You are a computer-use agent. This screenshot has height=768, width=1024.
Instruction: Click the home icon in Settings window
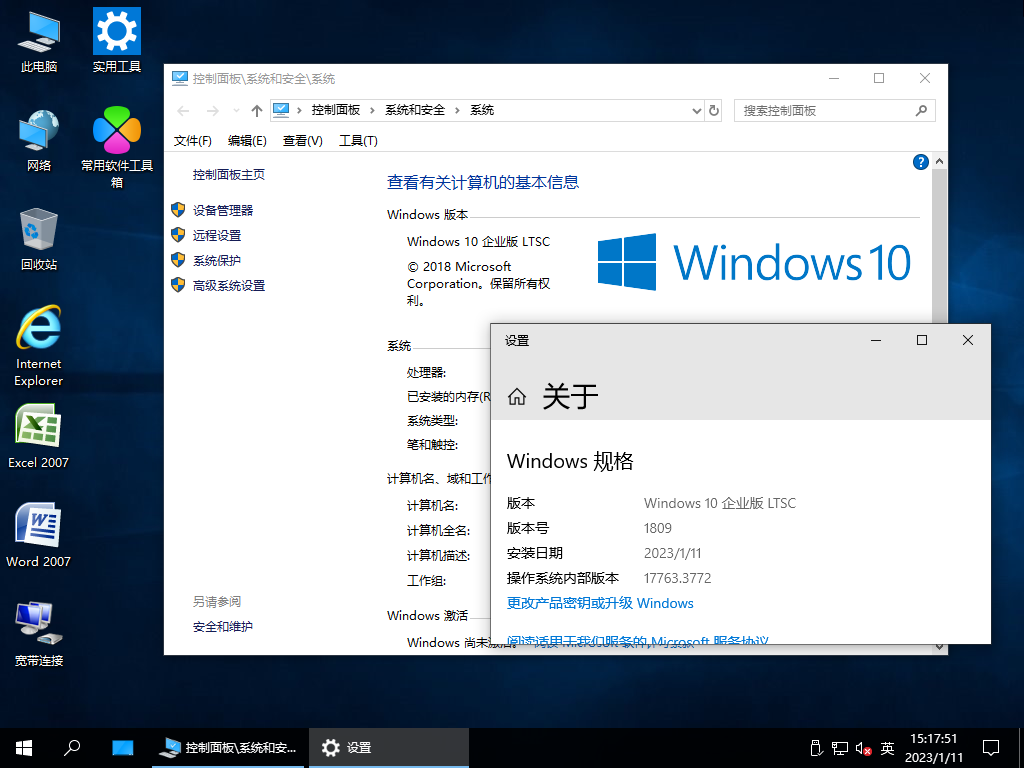tap(517, 396)
